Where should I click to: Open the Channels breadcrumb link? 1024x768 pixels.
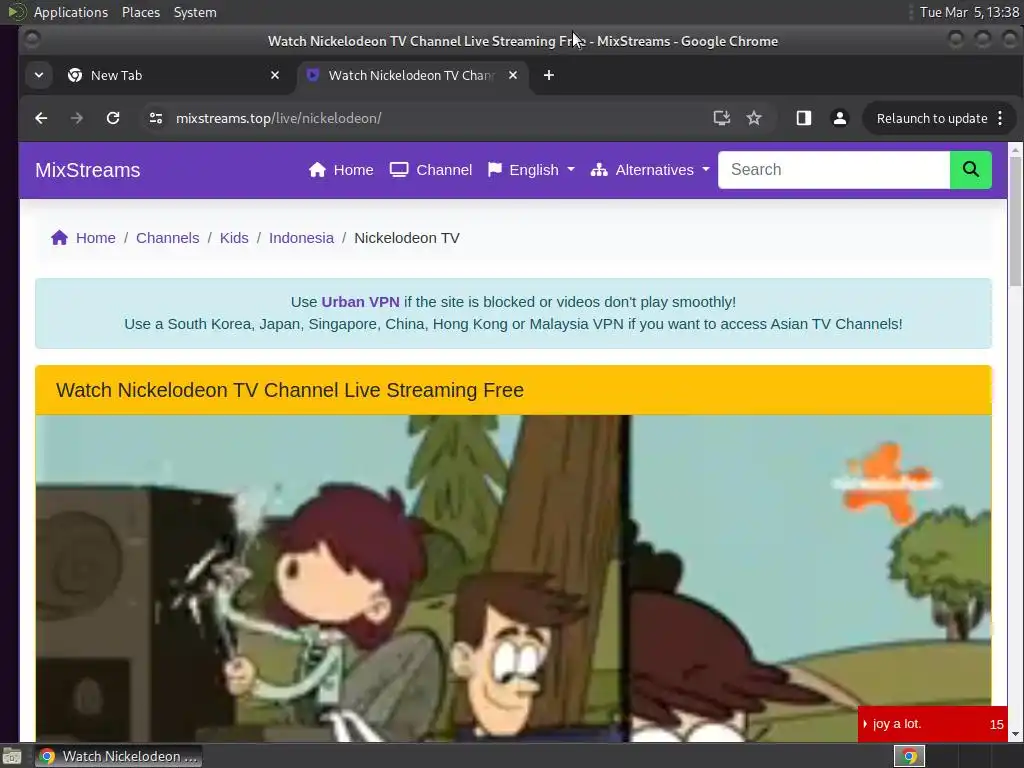point(167,238)
